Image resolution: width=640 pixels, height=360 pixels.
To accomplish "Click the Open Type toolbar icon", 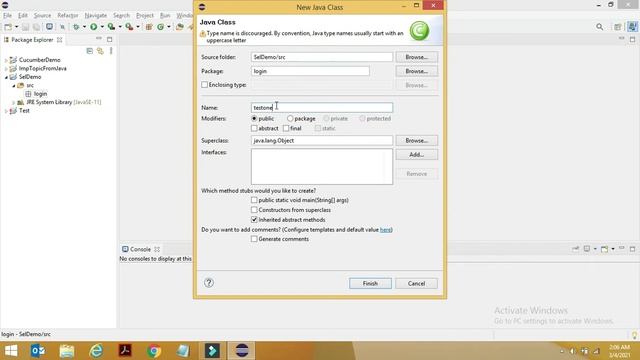I will (x=180, y=27).
